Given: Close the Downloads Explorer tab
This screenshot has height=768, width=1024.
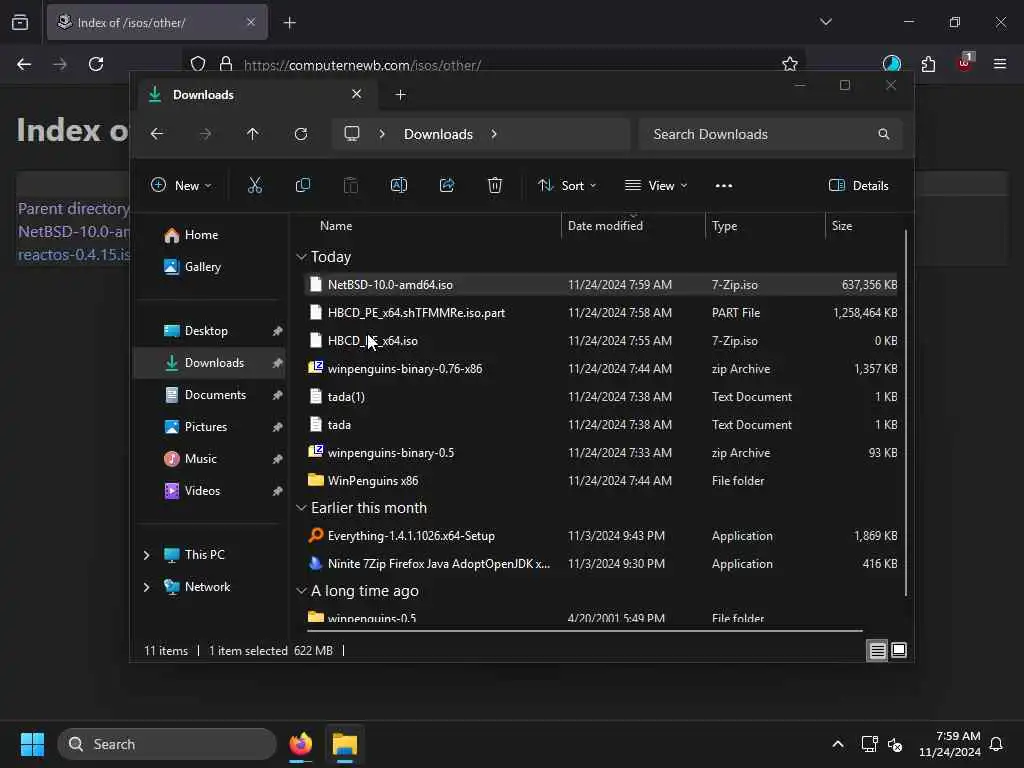Looking at the screenshot, I should pos(357,94).
